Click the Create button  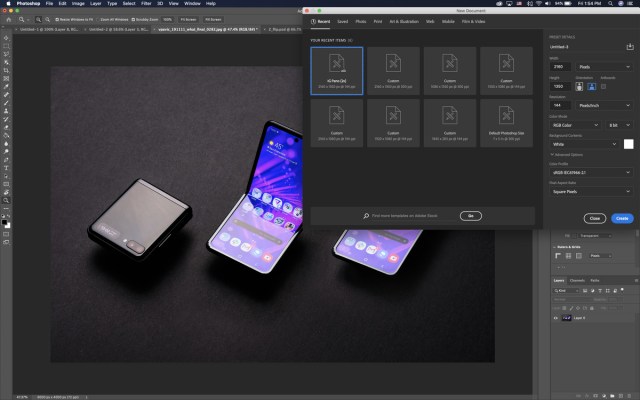622,218
